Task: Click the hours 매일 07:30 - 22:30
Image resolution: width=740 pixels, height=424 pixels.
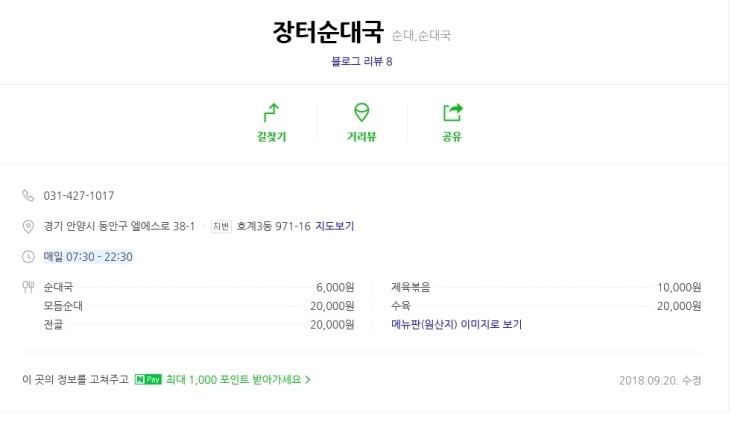Action: pos(88,257)
